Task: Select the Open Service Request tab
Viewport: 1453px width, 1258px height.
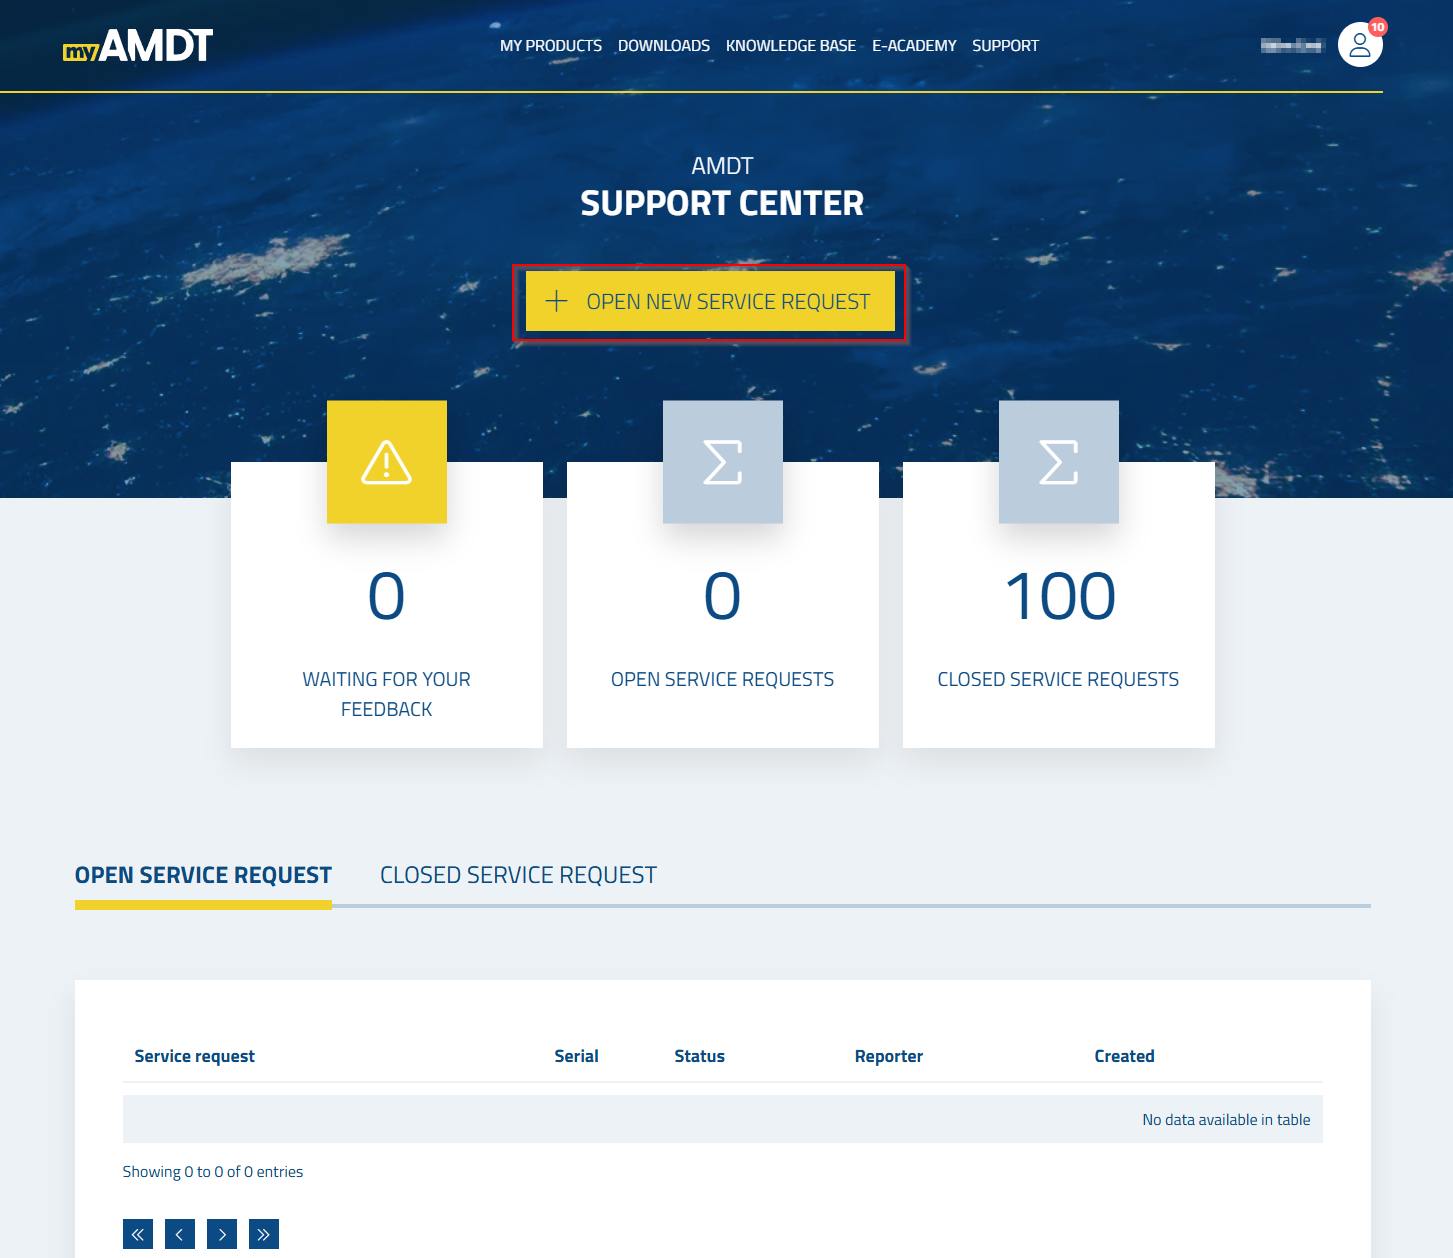Action: click(203, 875)
